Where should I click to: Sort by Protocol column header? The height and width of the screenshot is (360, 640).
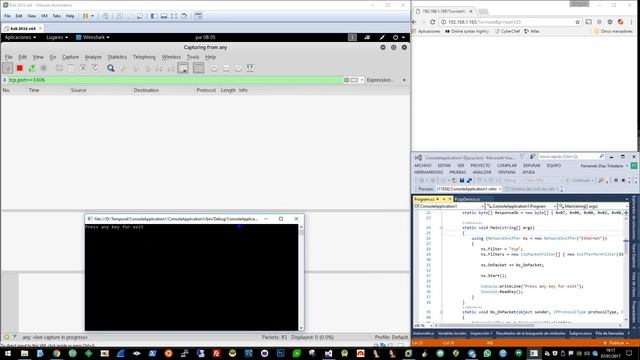click(206, 90)
